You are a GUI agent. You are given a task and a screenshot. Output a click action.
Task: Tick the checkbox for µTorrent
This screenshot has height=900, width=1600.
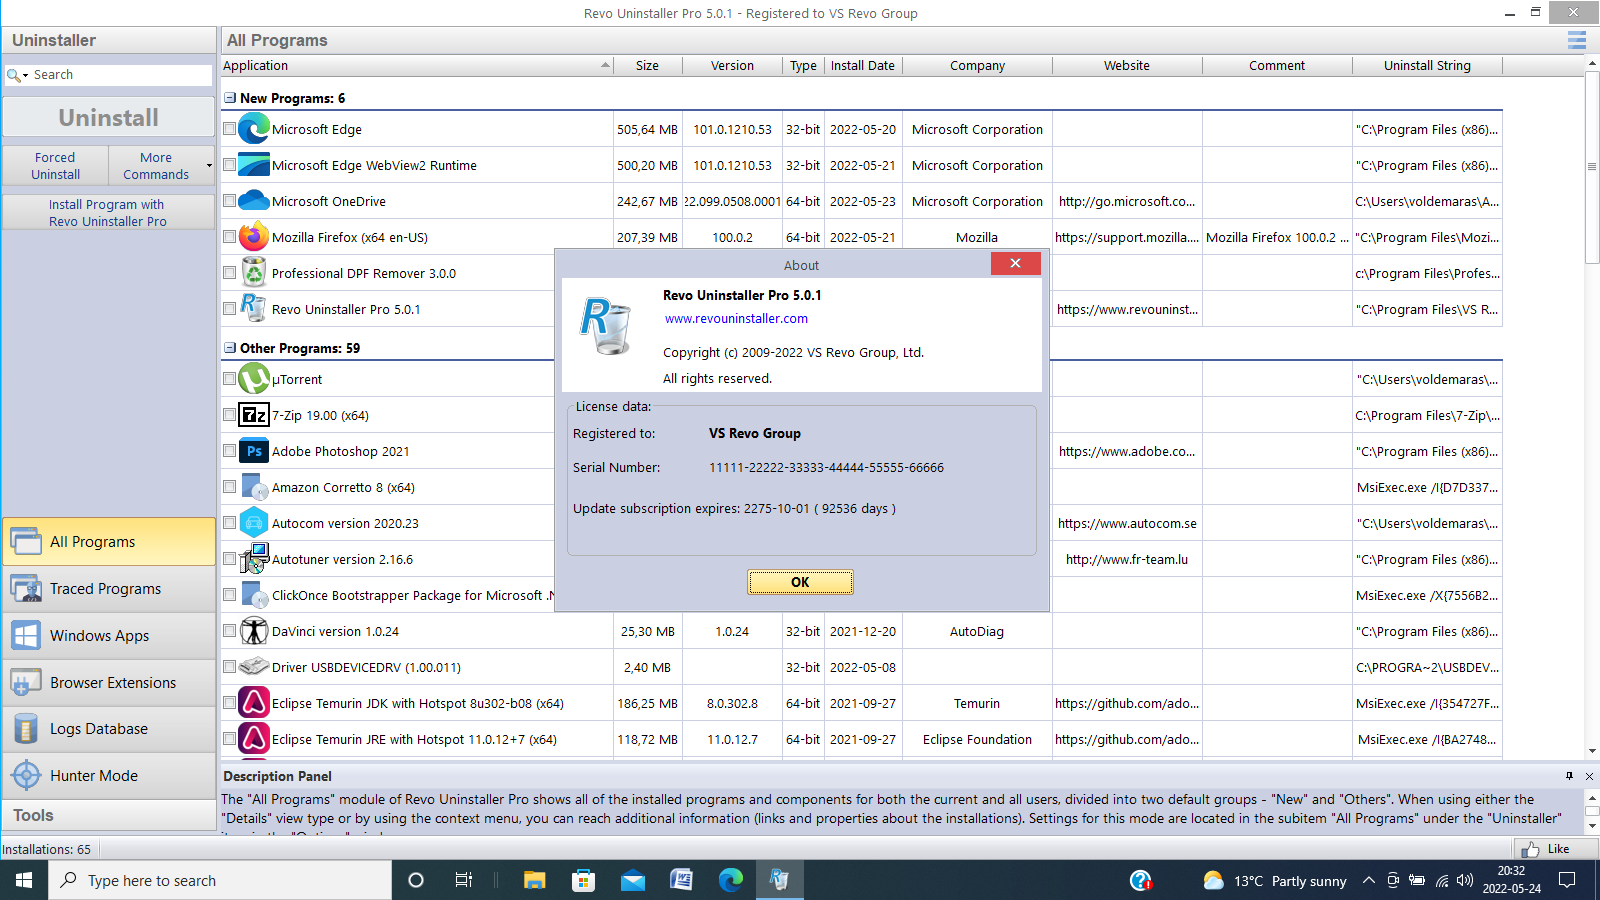pos(229,379)
